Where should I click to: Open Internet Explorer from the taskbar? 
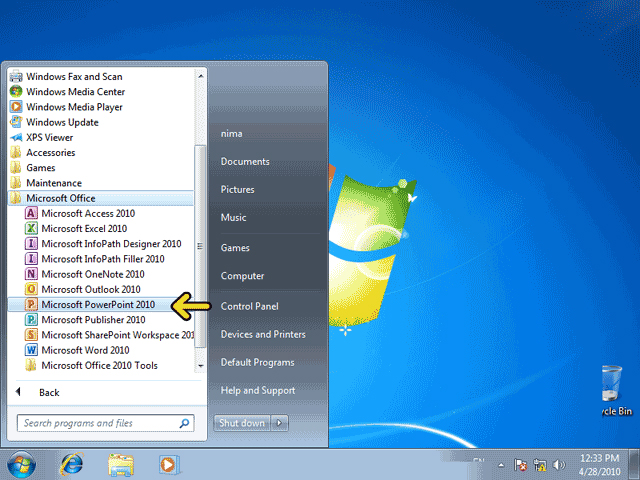coord(72,464)
